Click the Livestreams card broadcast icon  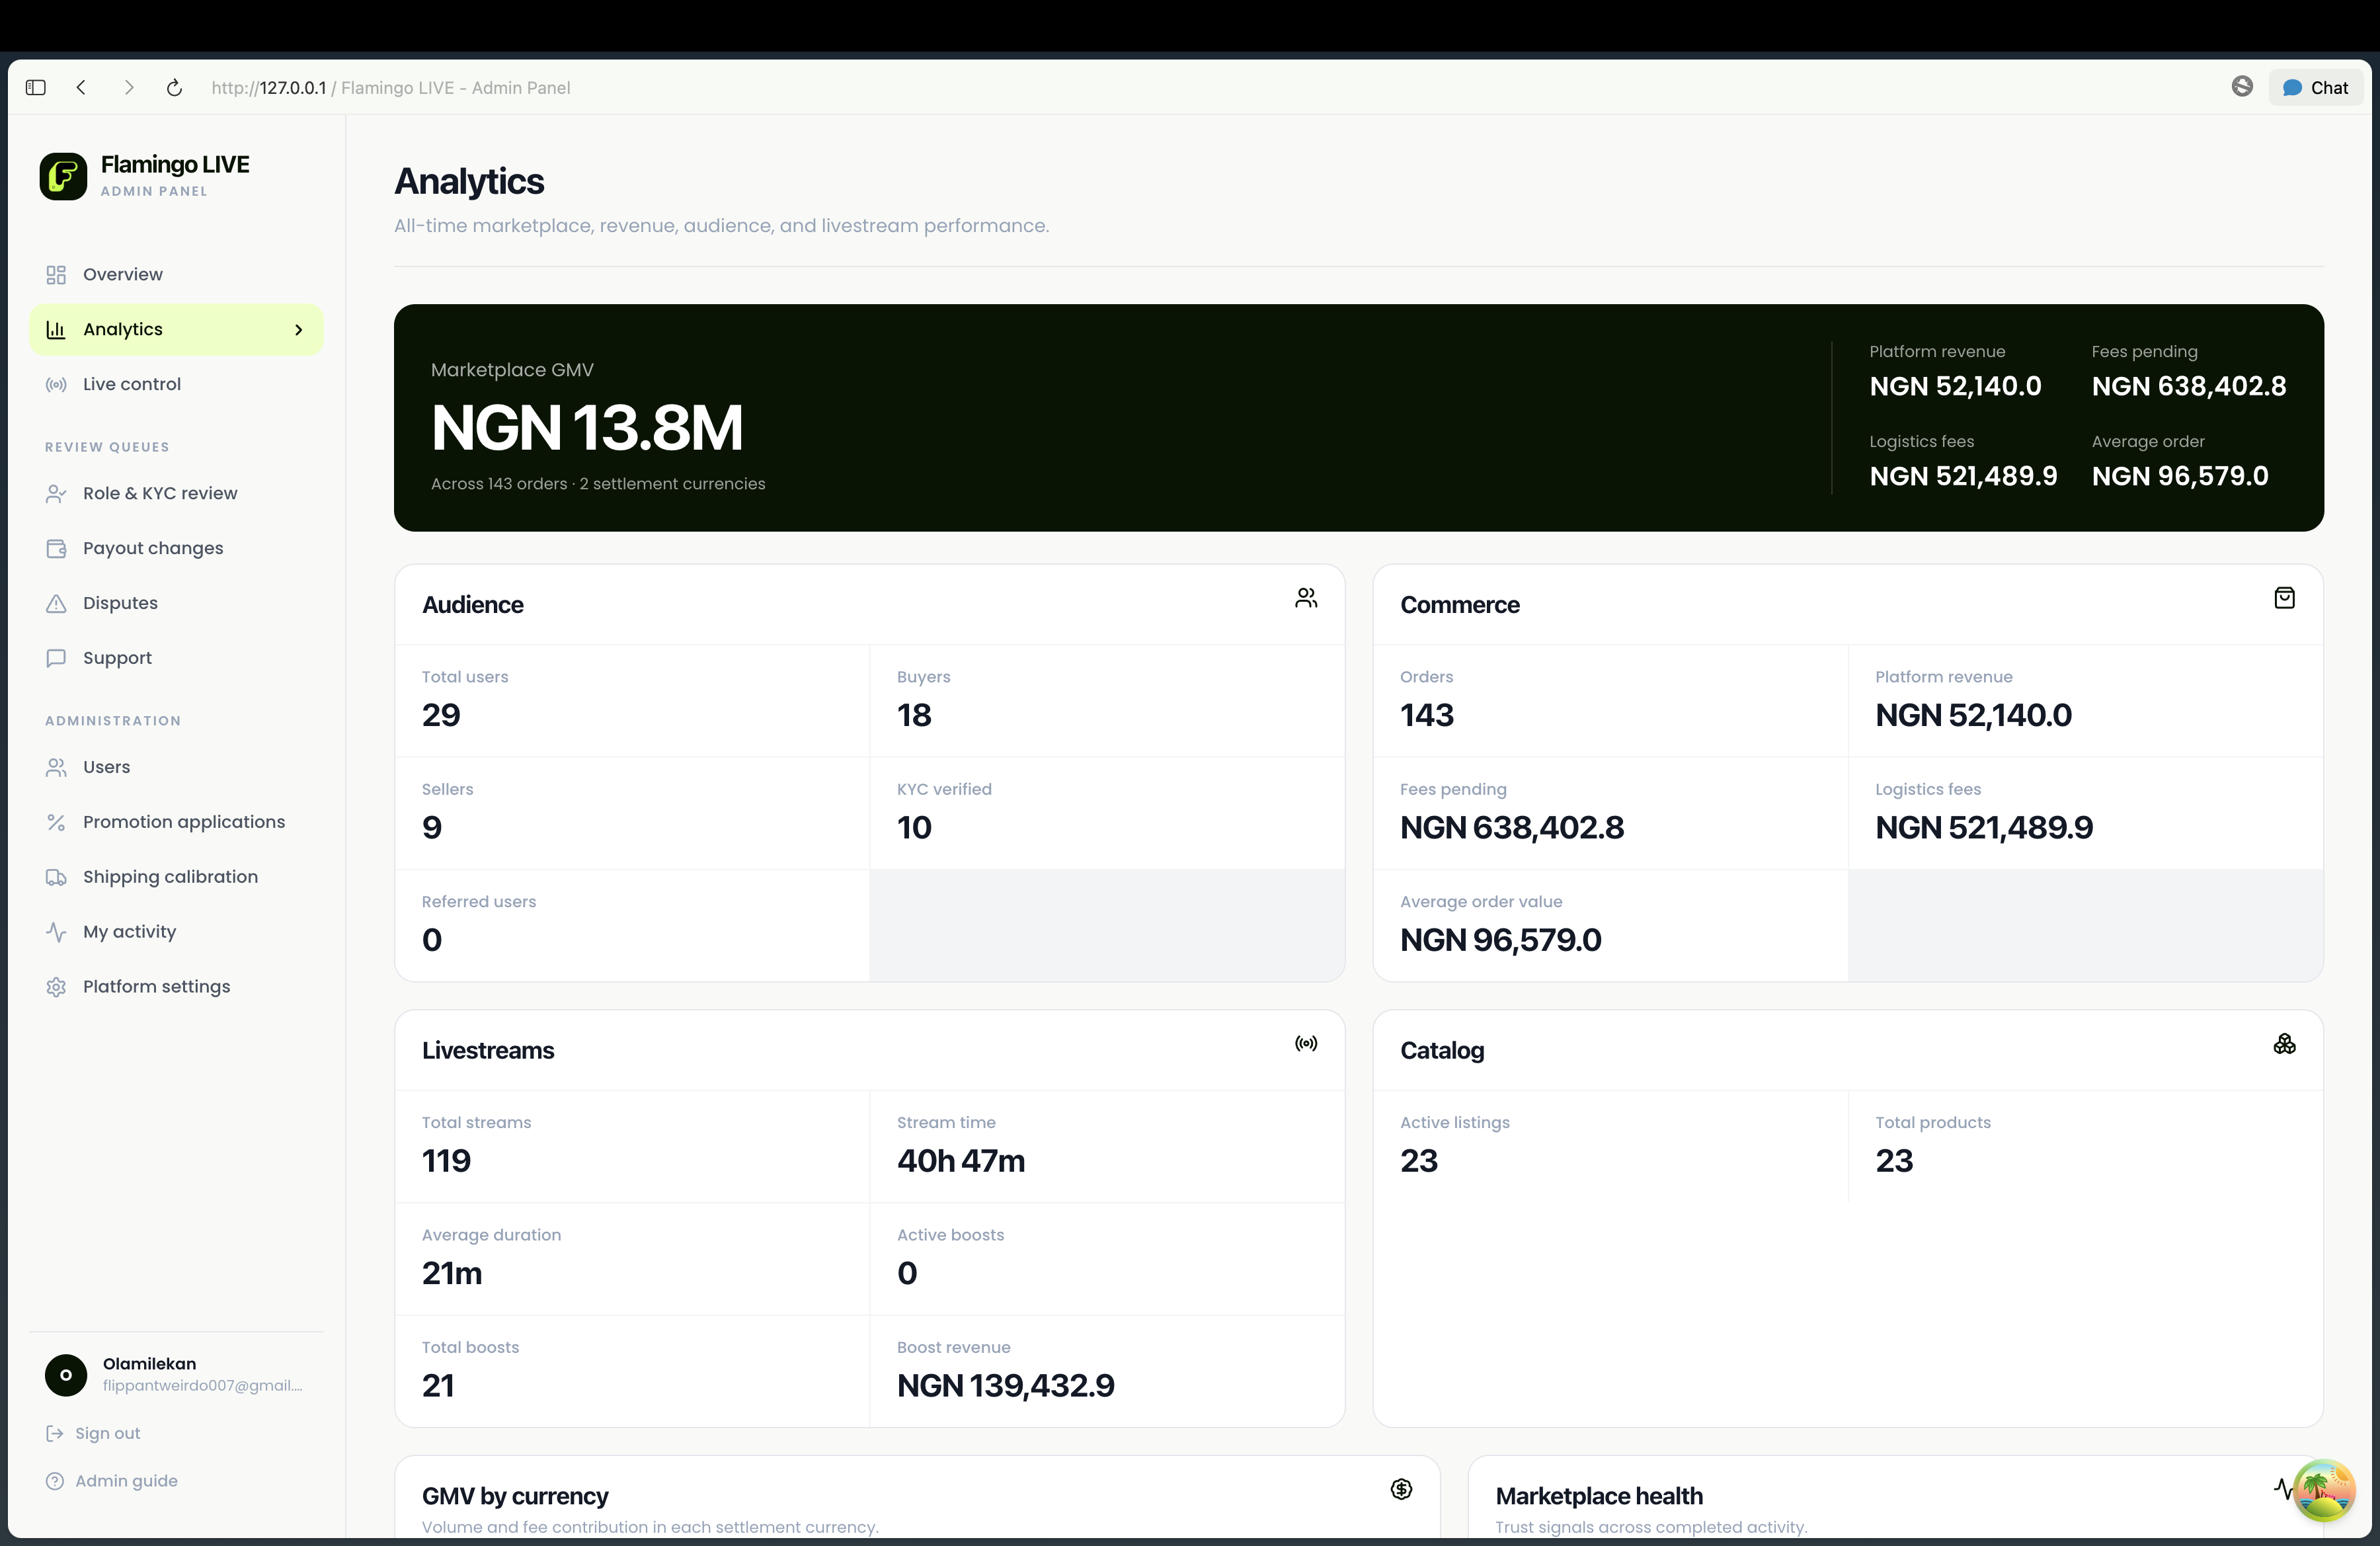1306,1044
